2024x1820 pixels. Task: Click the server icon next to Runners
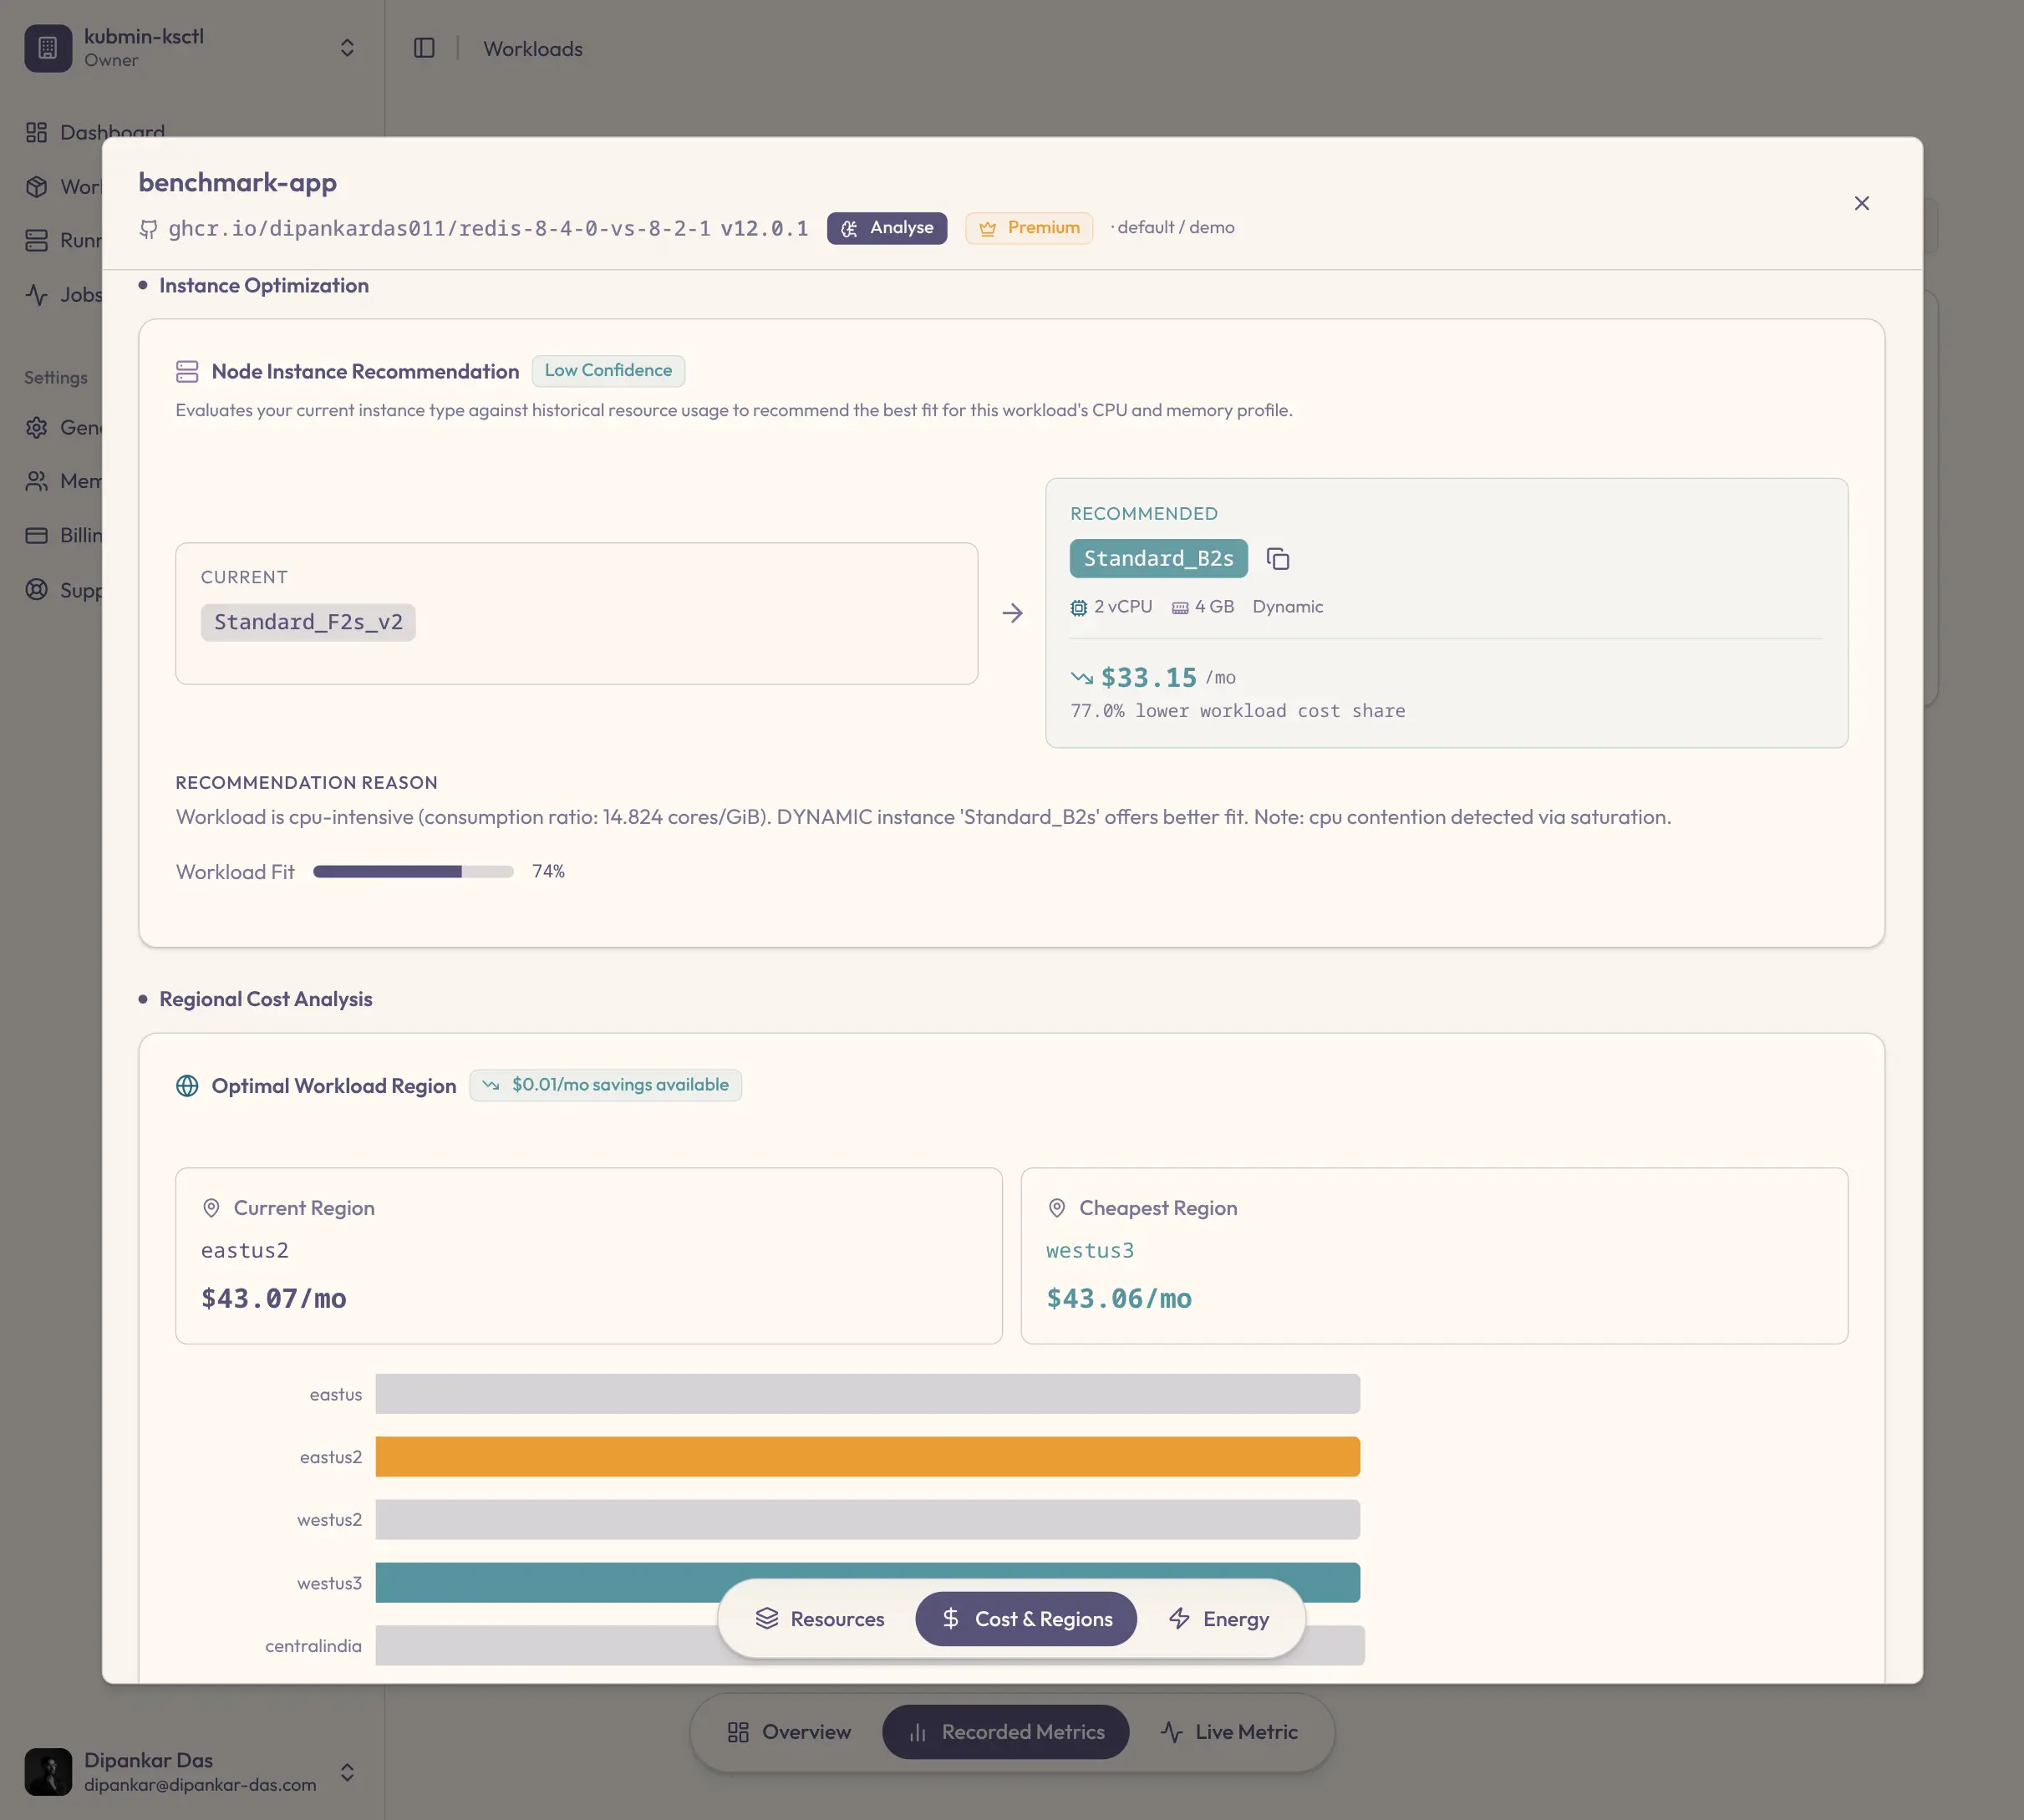pyautogui.click(x=37, y=241)
